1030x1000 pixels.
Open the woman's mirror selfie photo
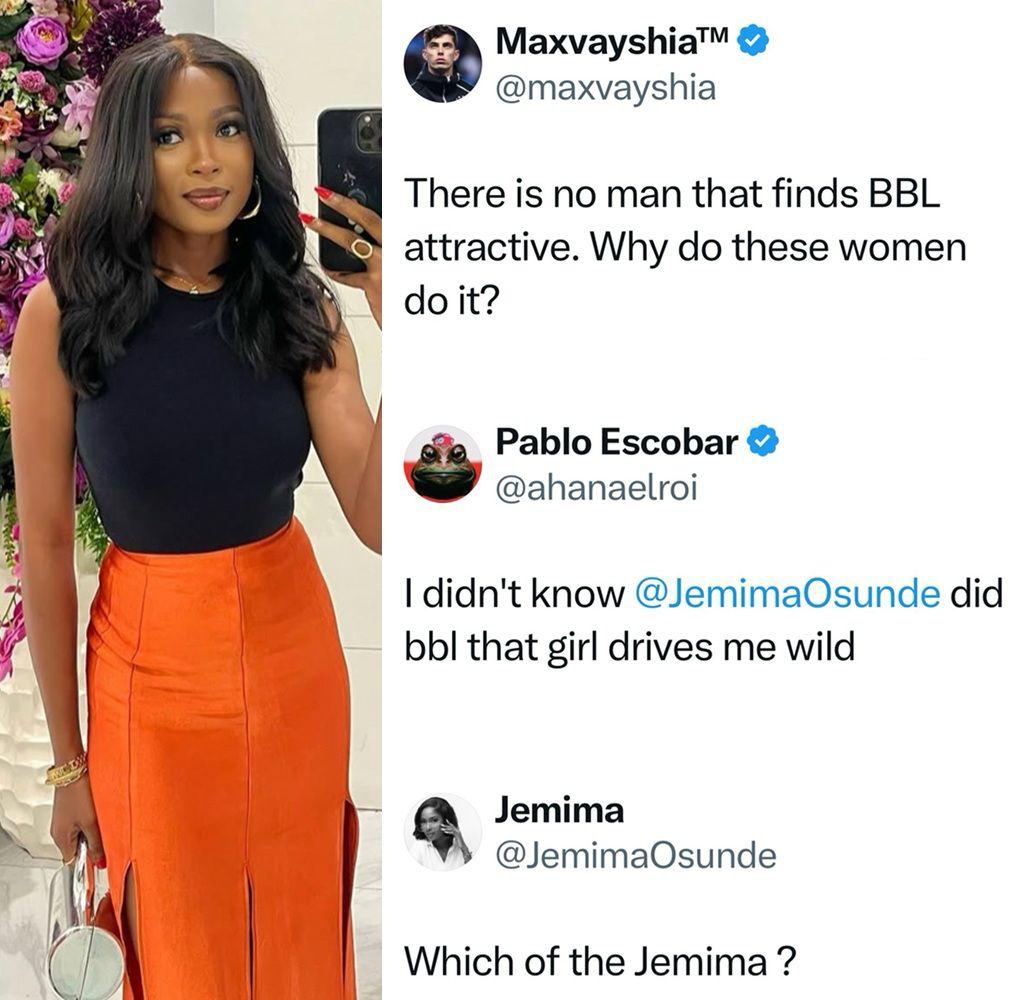pyautogui.click(x=190, y=500)
